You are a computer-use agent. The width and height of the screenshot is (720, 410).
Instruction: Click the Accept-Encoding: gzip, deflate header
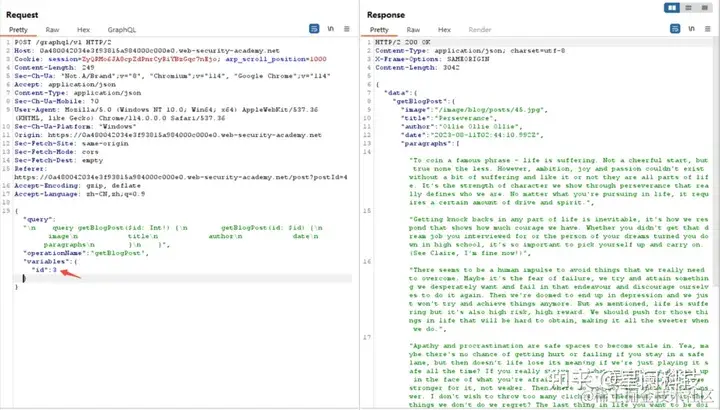point(78,185)
